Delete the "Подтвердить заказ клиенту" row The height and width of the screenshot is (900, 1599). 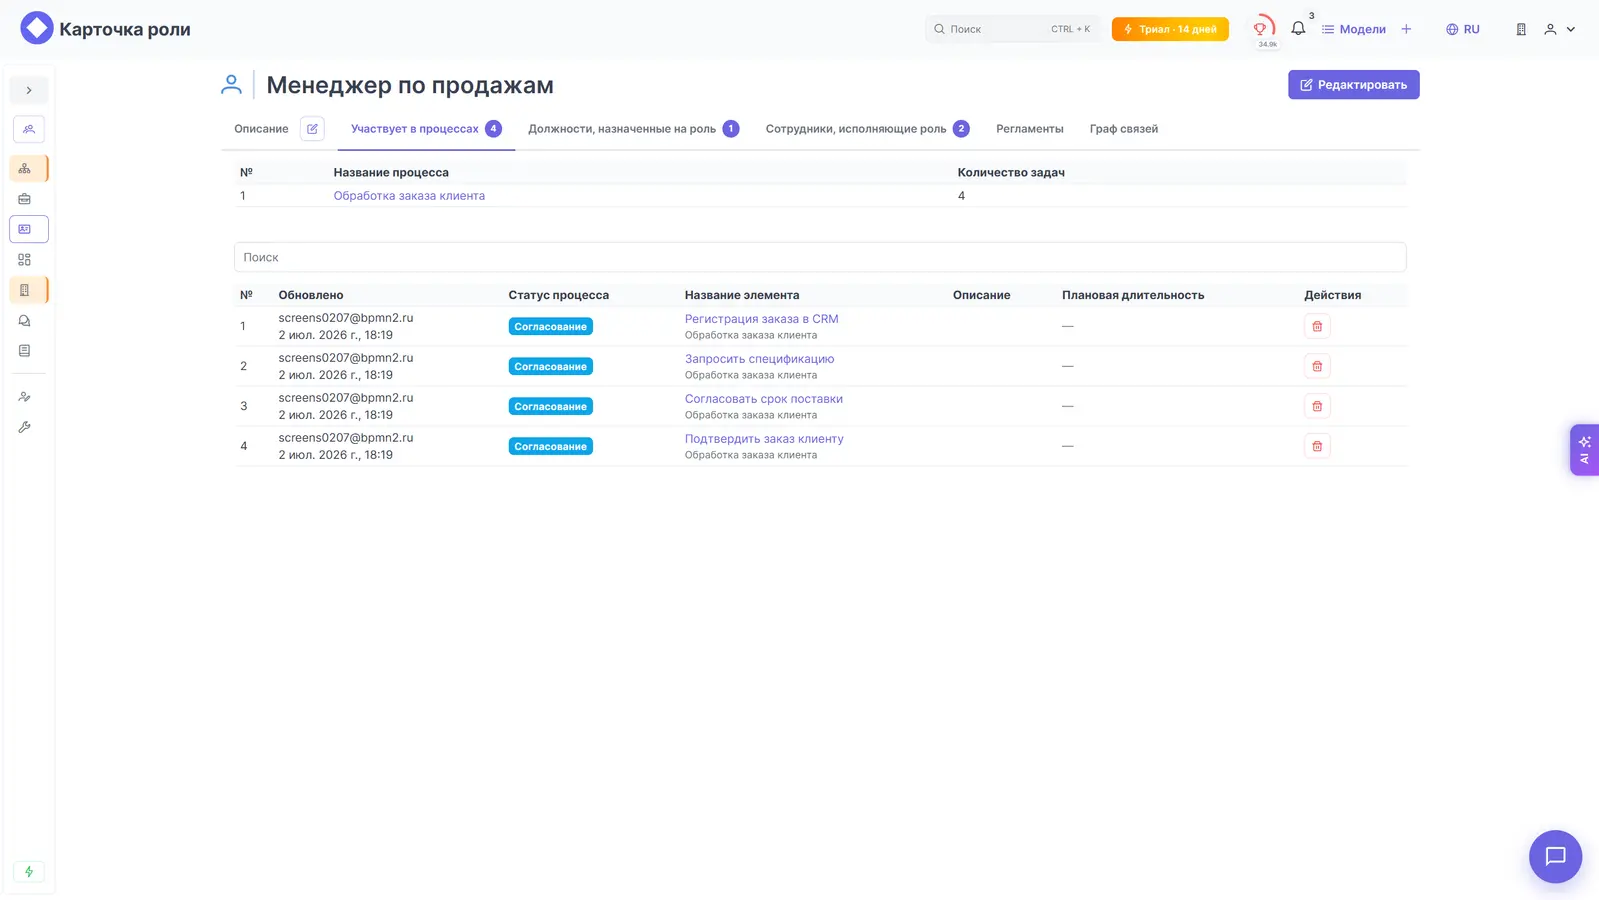point(1317,446)
